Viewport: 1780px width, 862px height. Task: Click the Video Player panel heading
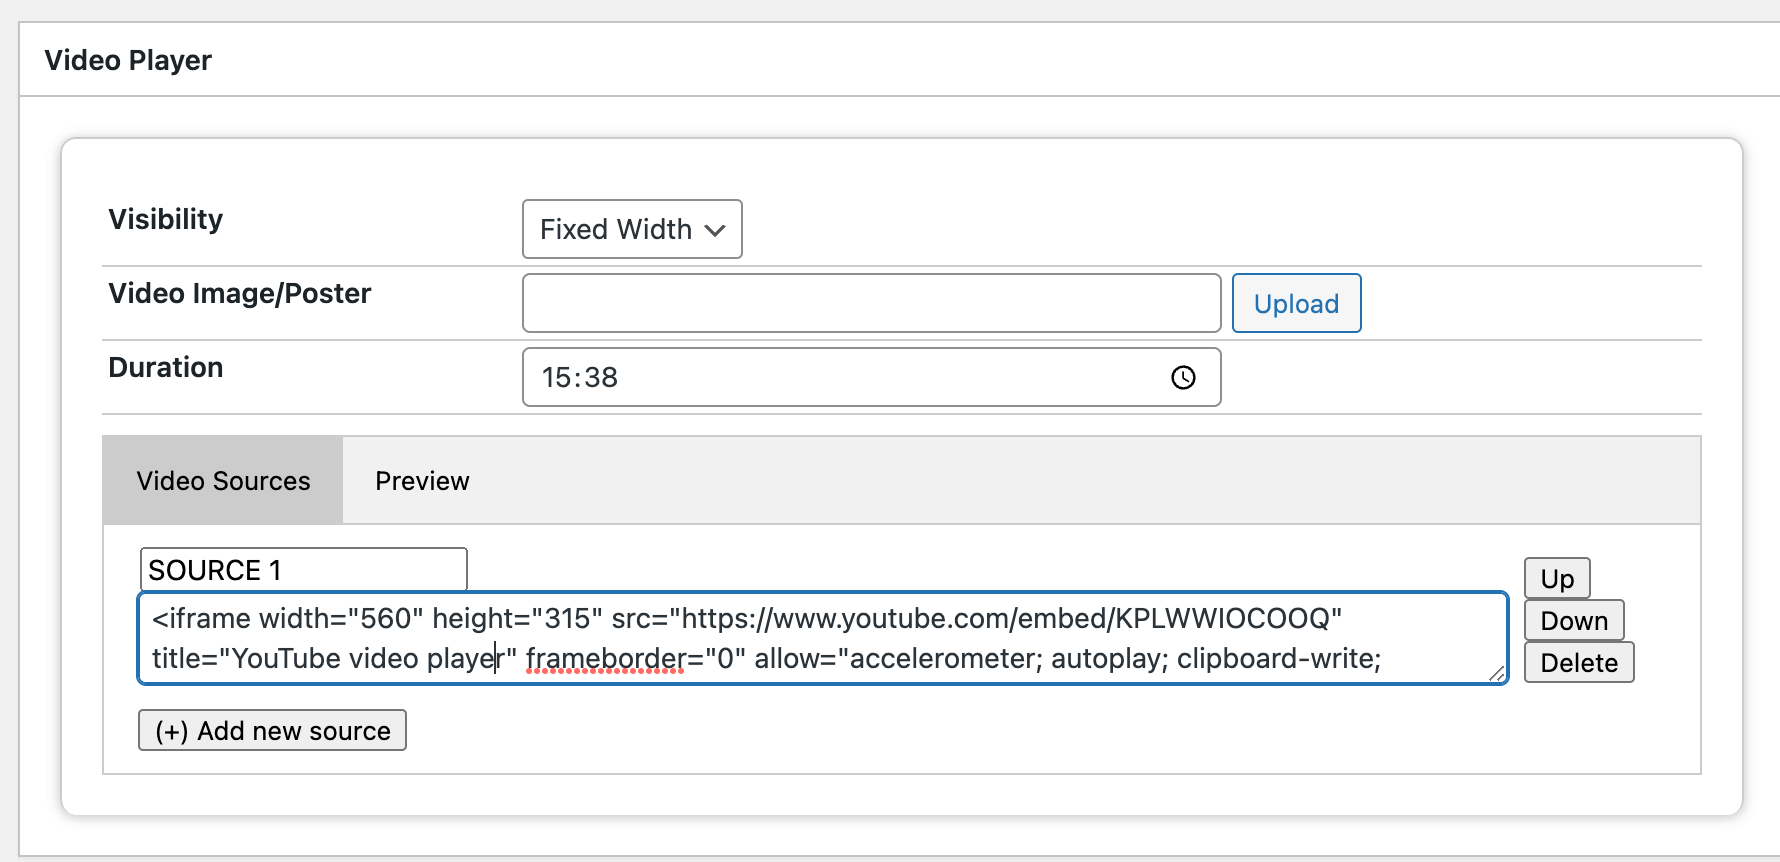[x=128, y=61]
